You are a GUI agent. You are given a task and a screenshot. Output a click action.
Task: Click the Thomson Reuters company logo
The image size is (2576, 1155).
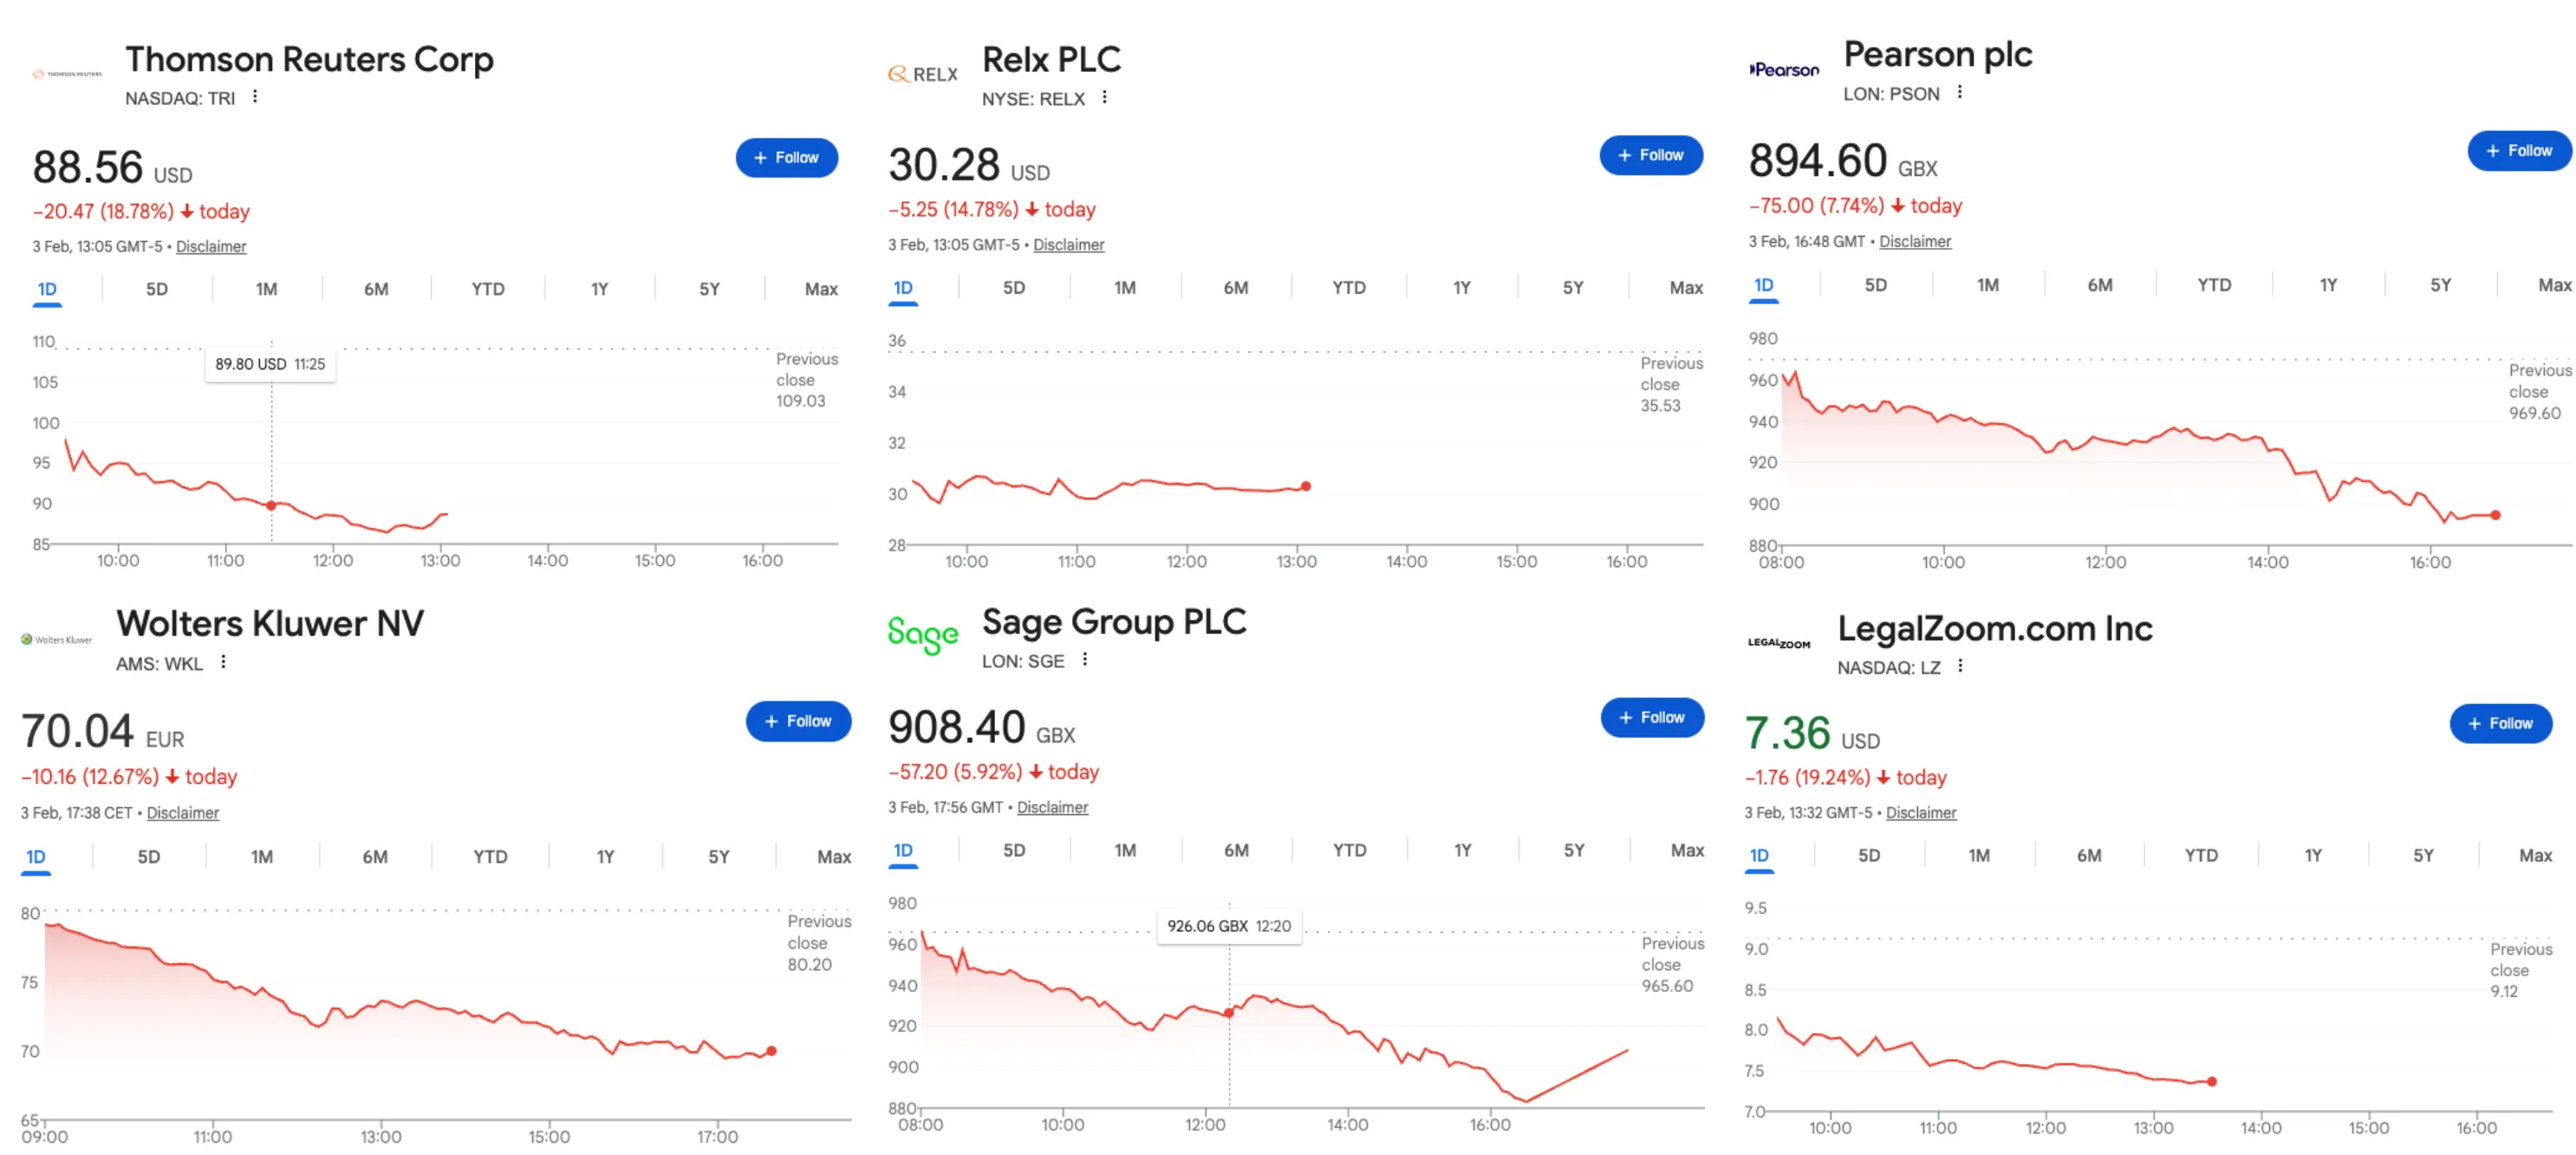click(x=66, y=73)
